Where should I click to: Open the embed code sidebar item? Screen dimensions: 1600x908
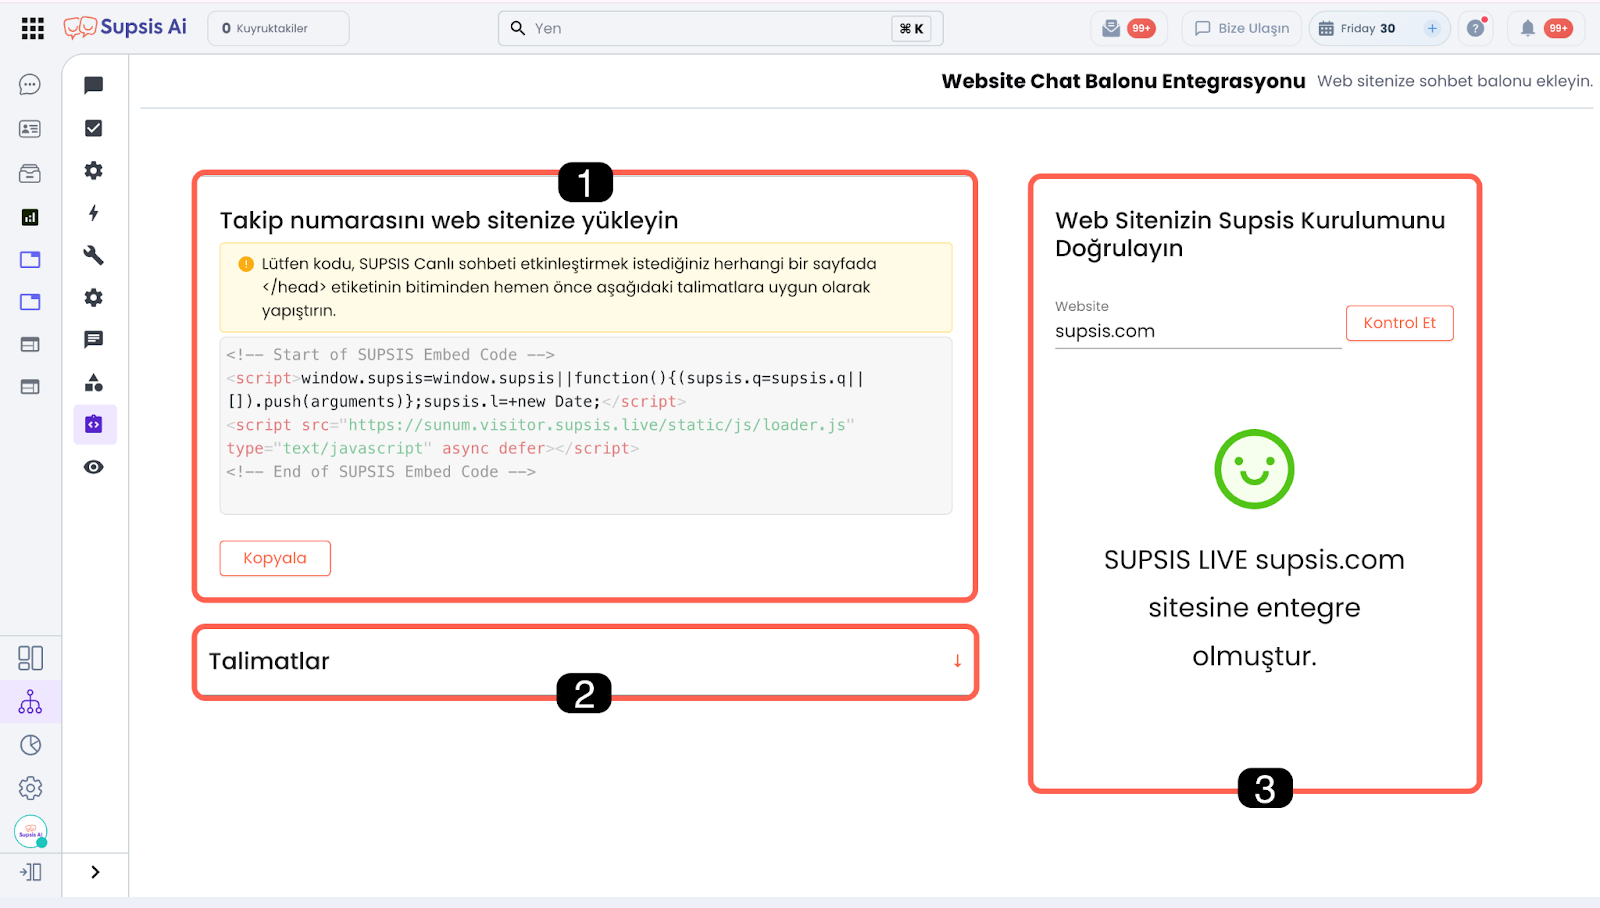[x=94, y=425]
